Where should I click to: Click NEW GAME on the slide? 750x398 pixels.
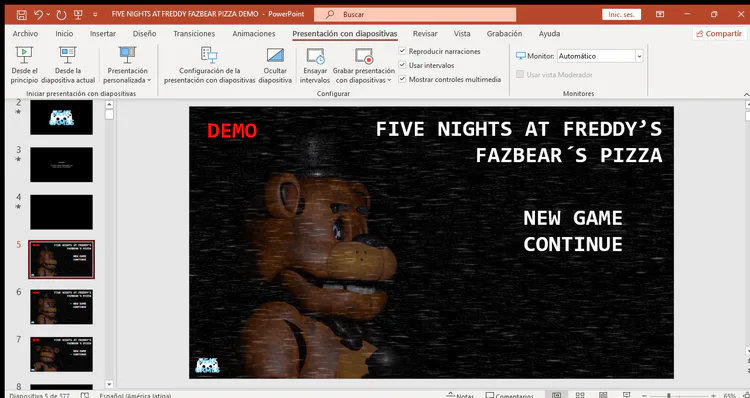[573, 218]
